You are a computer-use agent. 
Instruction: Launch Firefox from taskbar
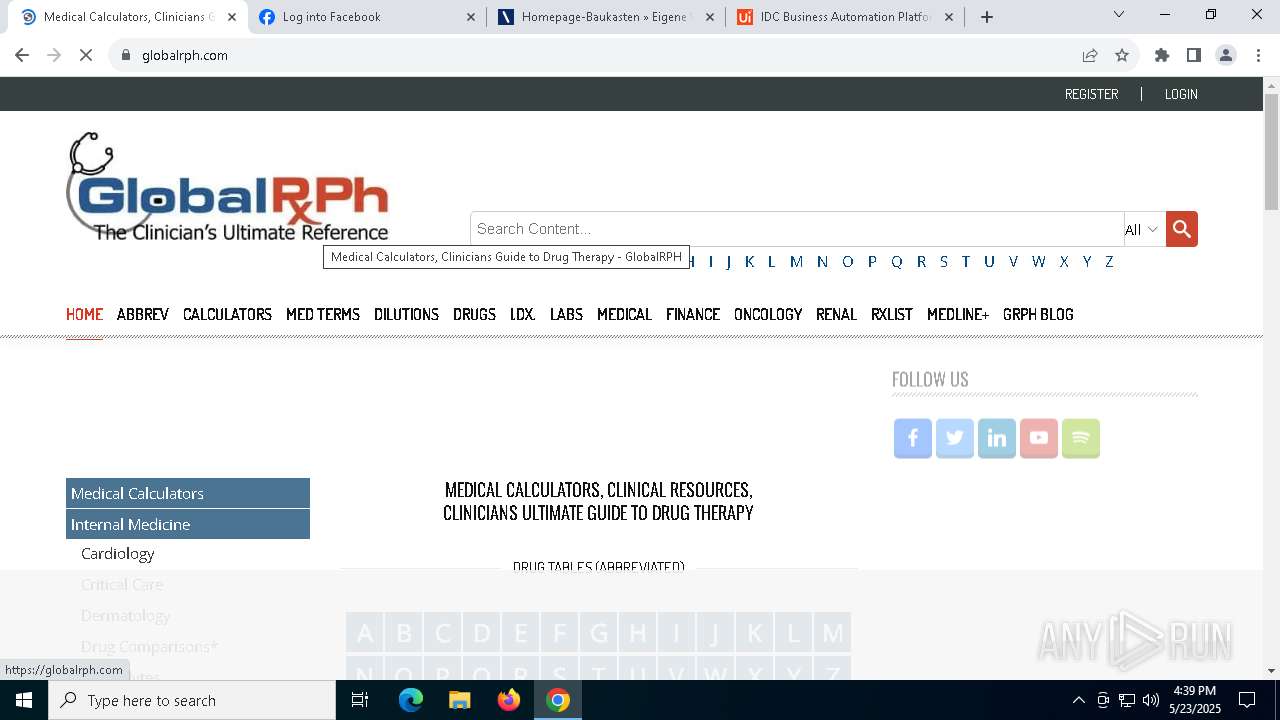point(509,700)
